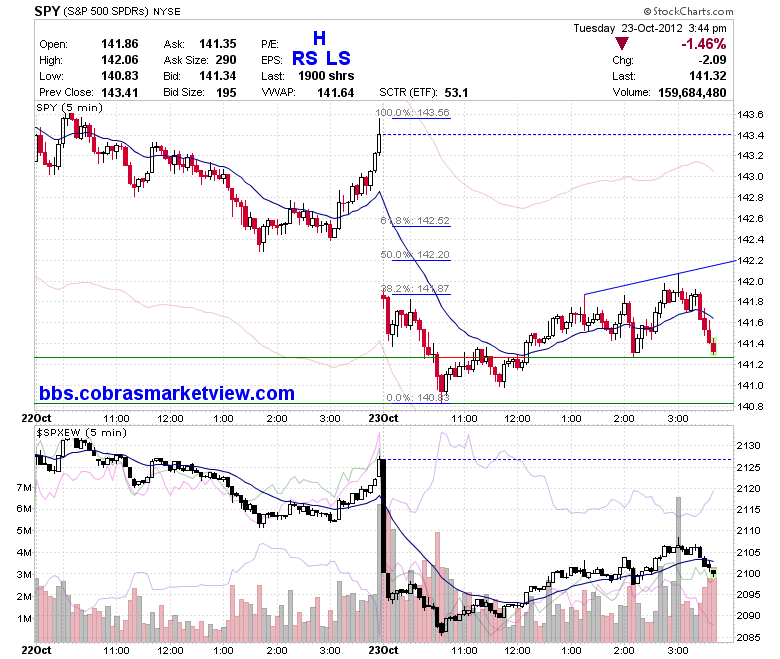Click the High value 142.06
780x659 pixels.
point(120,60)
